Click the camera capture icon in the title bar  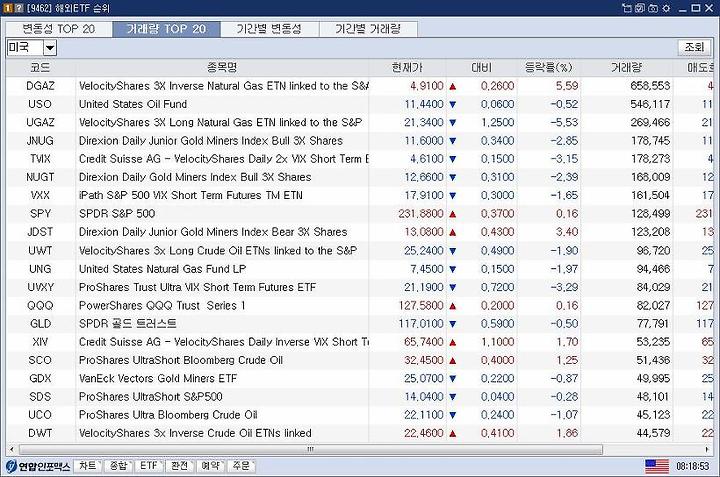coord(653,8)
